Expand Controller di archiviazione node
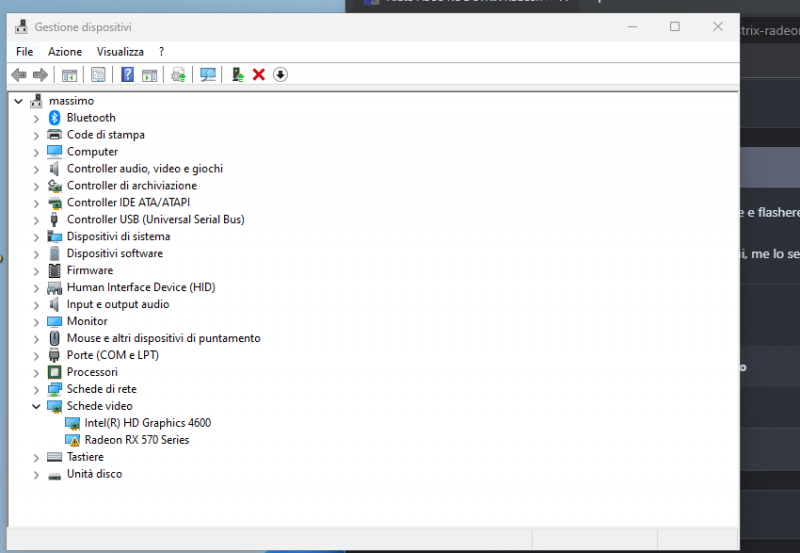Image resolution: width=800 pixels, height=553 pixels. tap(36, 186)
